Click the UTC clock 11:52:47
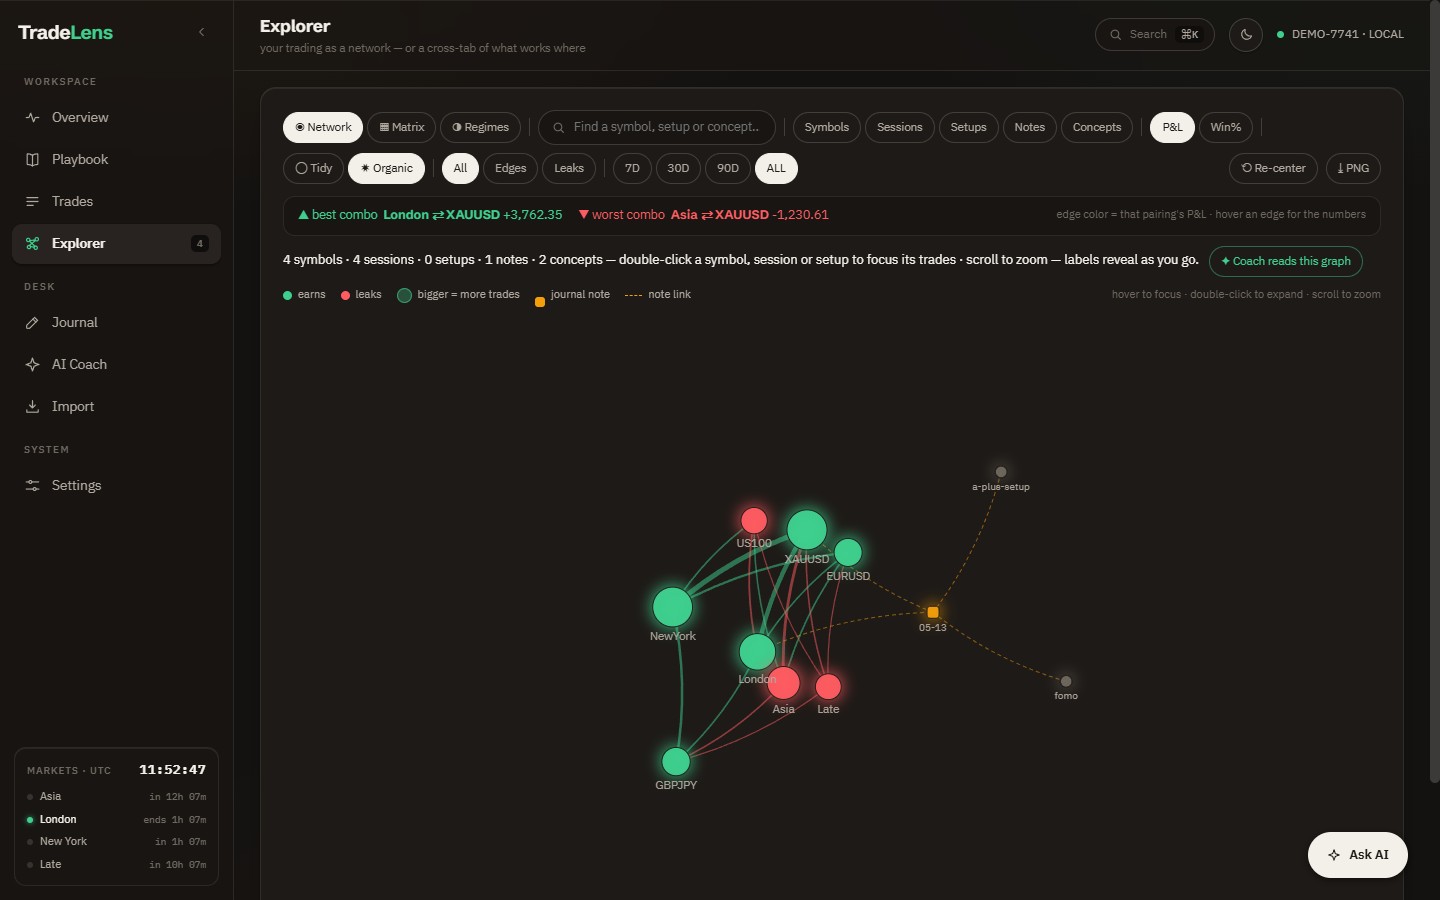This screenshot has height=900, width=1440. 172,770
